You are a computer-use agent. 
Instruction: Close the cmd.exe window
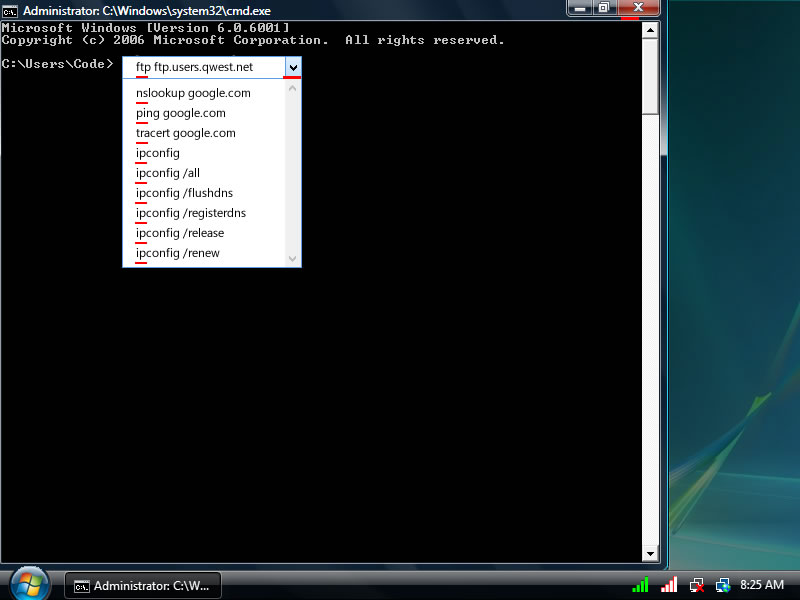pos(638,8)
